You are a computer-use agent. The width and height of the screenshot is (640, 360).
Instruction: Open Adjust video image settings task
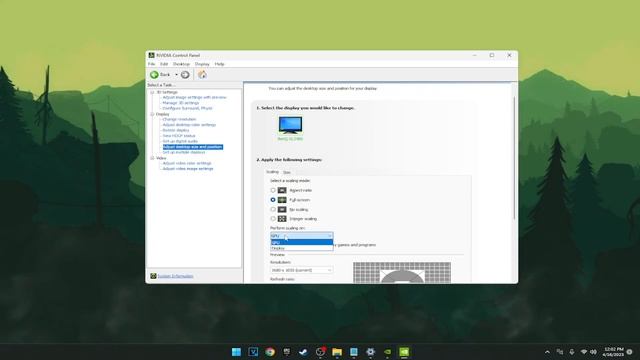(188, 169)
